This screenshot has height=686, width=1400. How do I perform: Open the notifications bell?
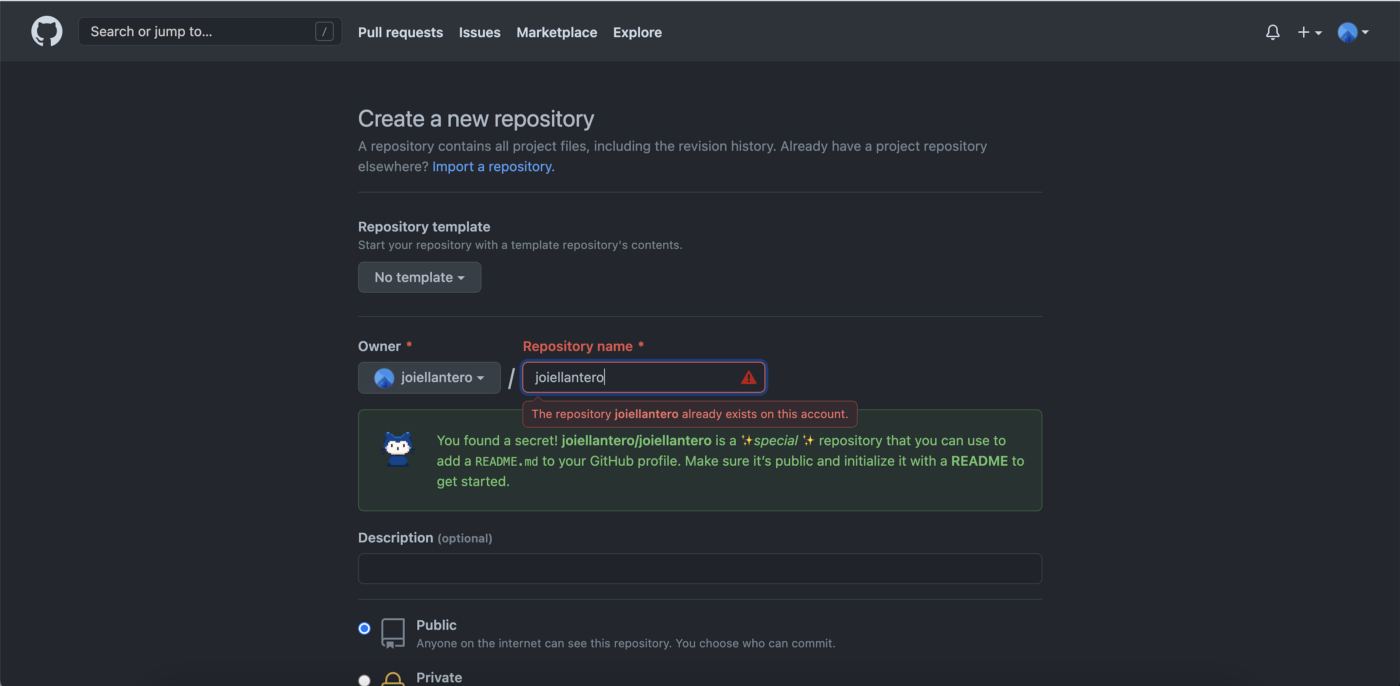[x=1272, y=31]
